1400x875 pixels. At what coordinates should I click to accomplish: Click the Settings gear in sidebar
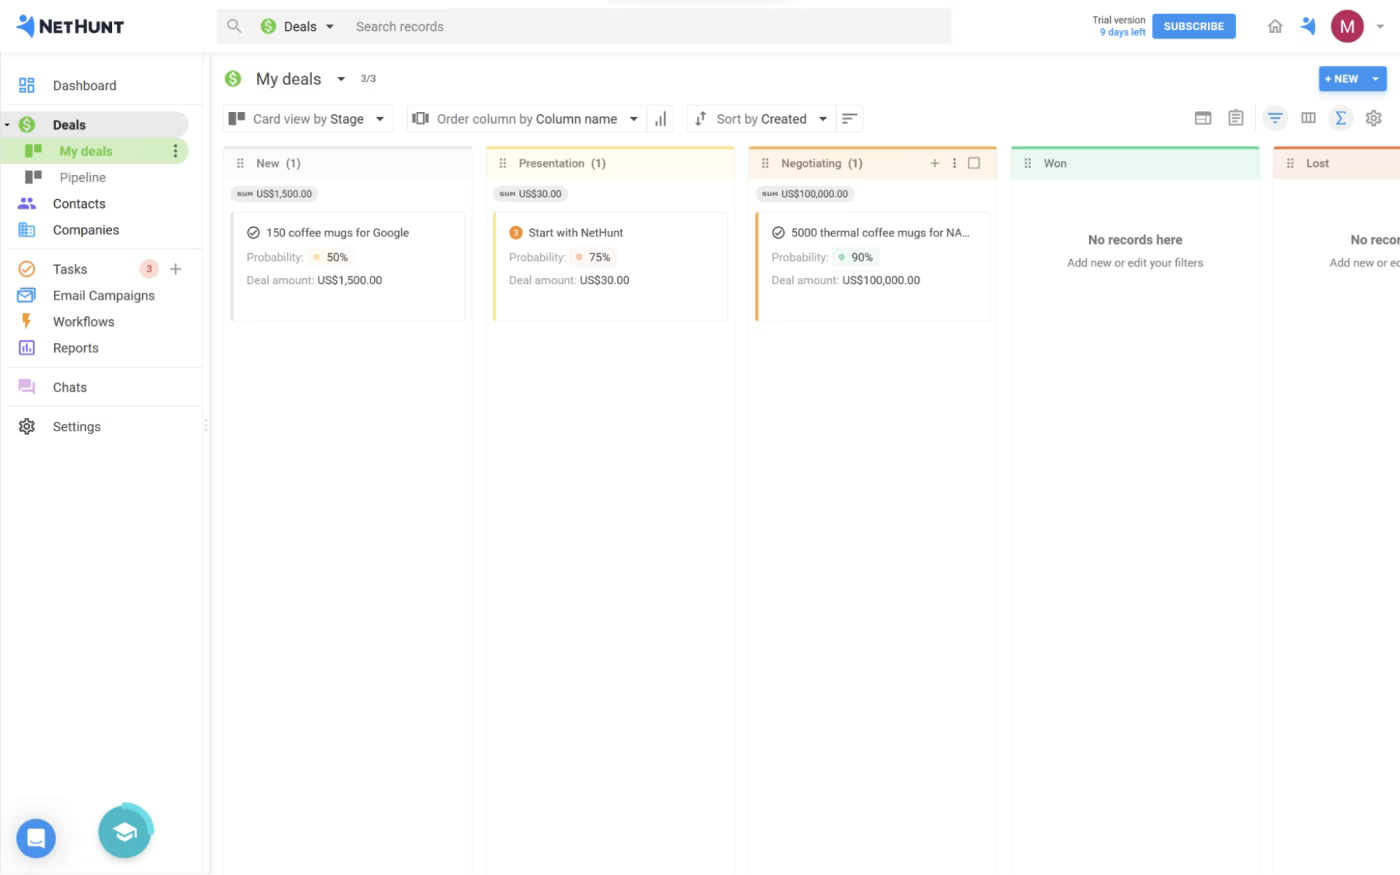click(27, 426)
